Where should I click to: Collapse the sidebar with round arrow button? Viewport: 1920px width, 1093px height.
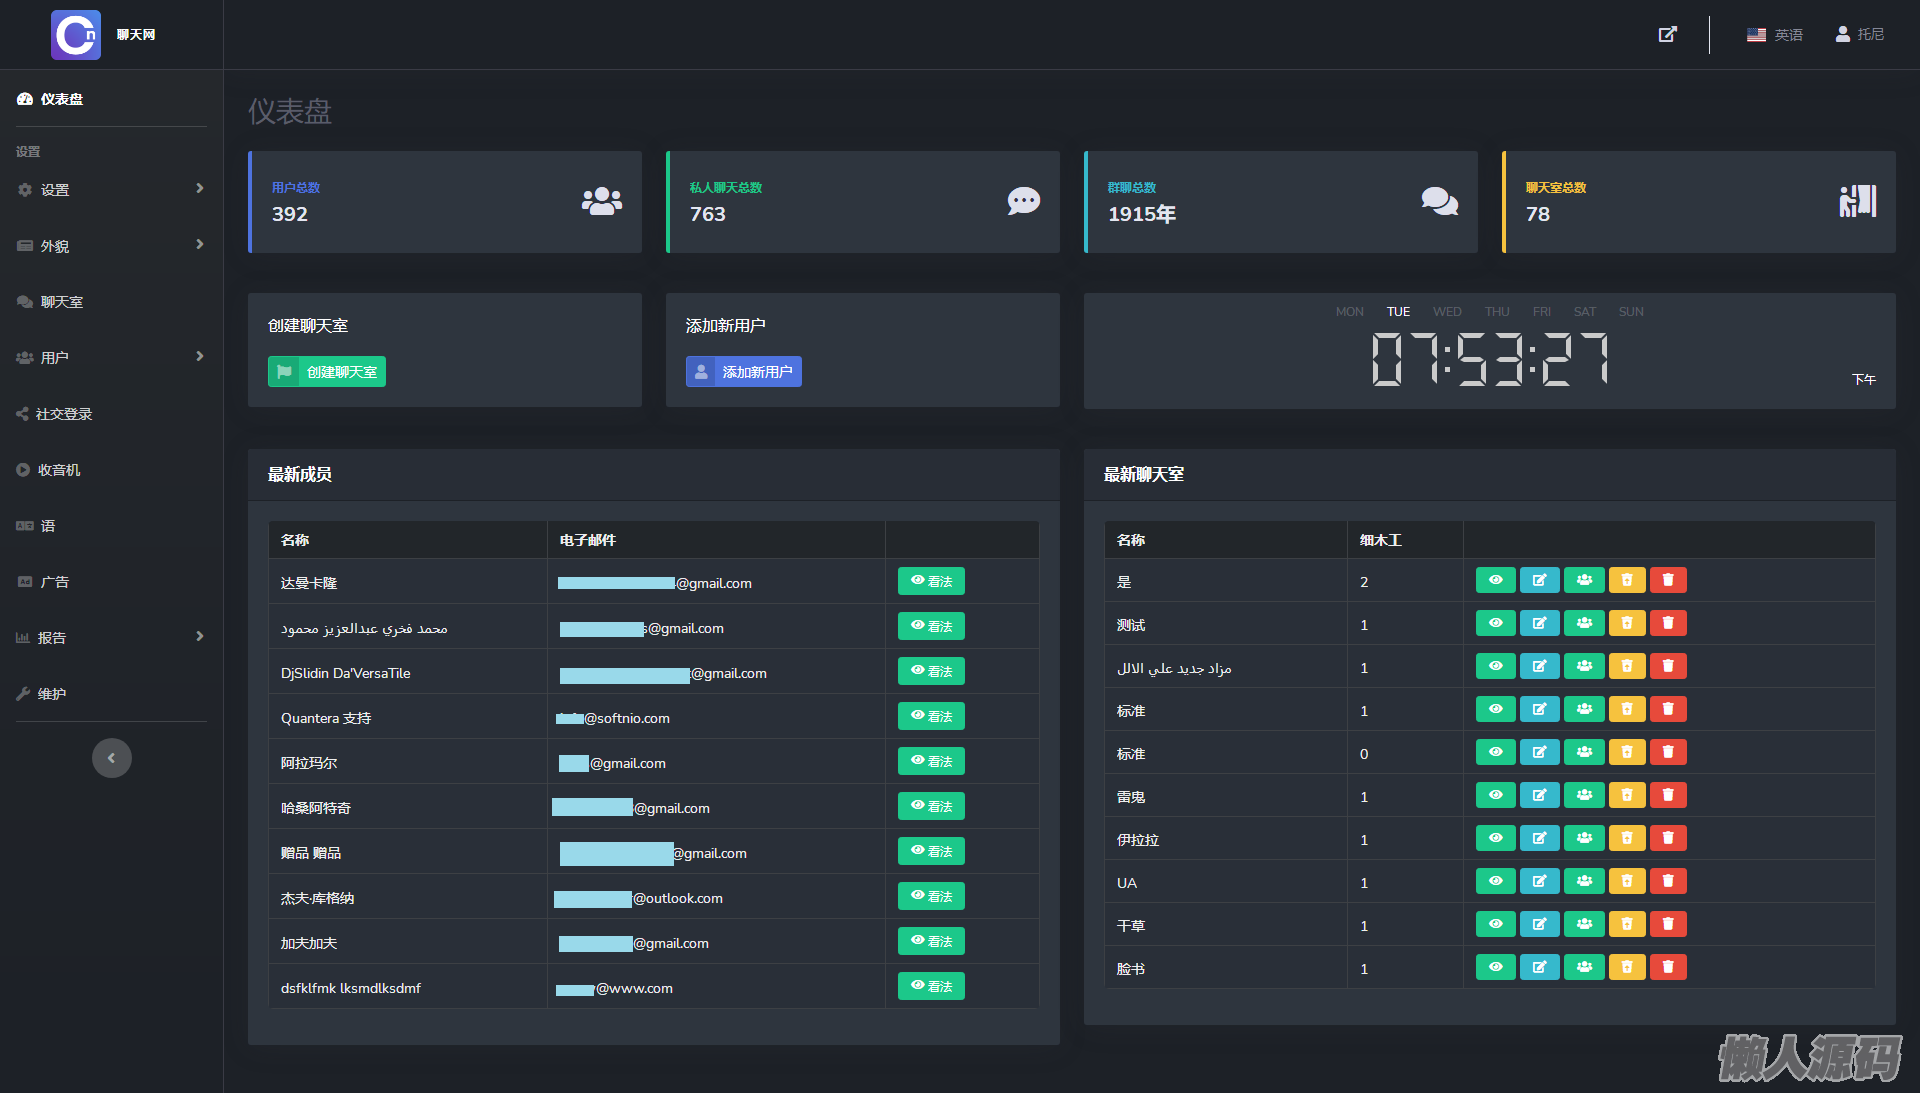point(112,758)
